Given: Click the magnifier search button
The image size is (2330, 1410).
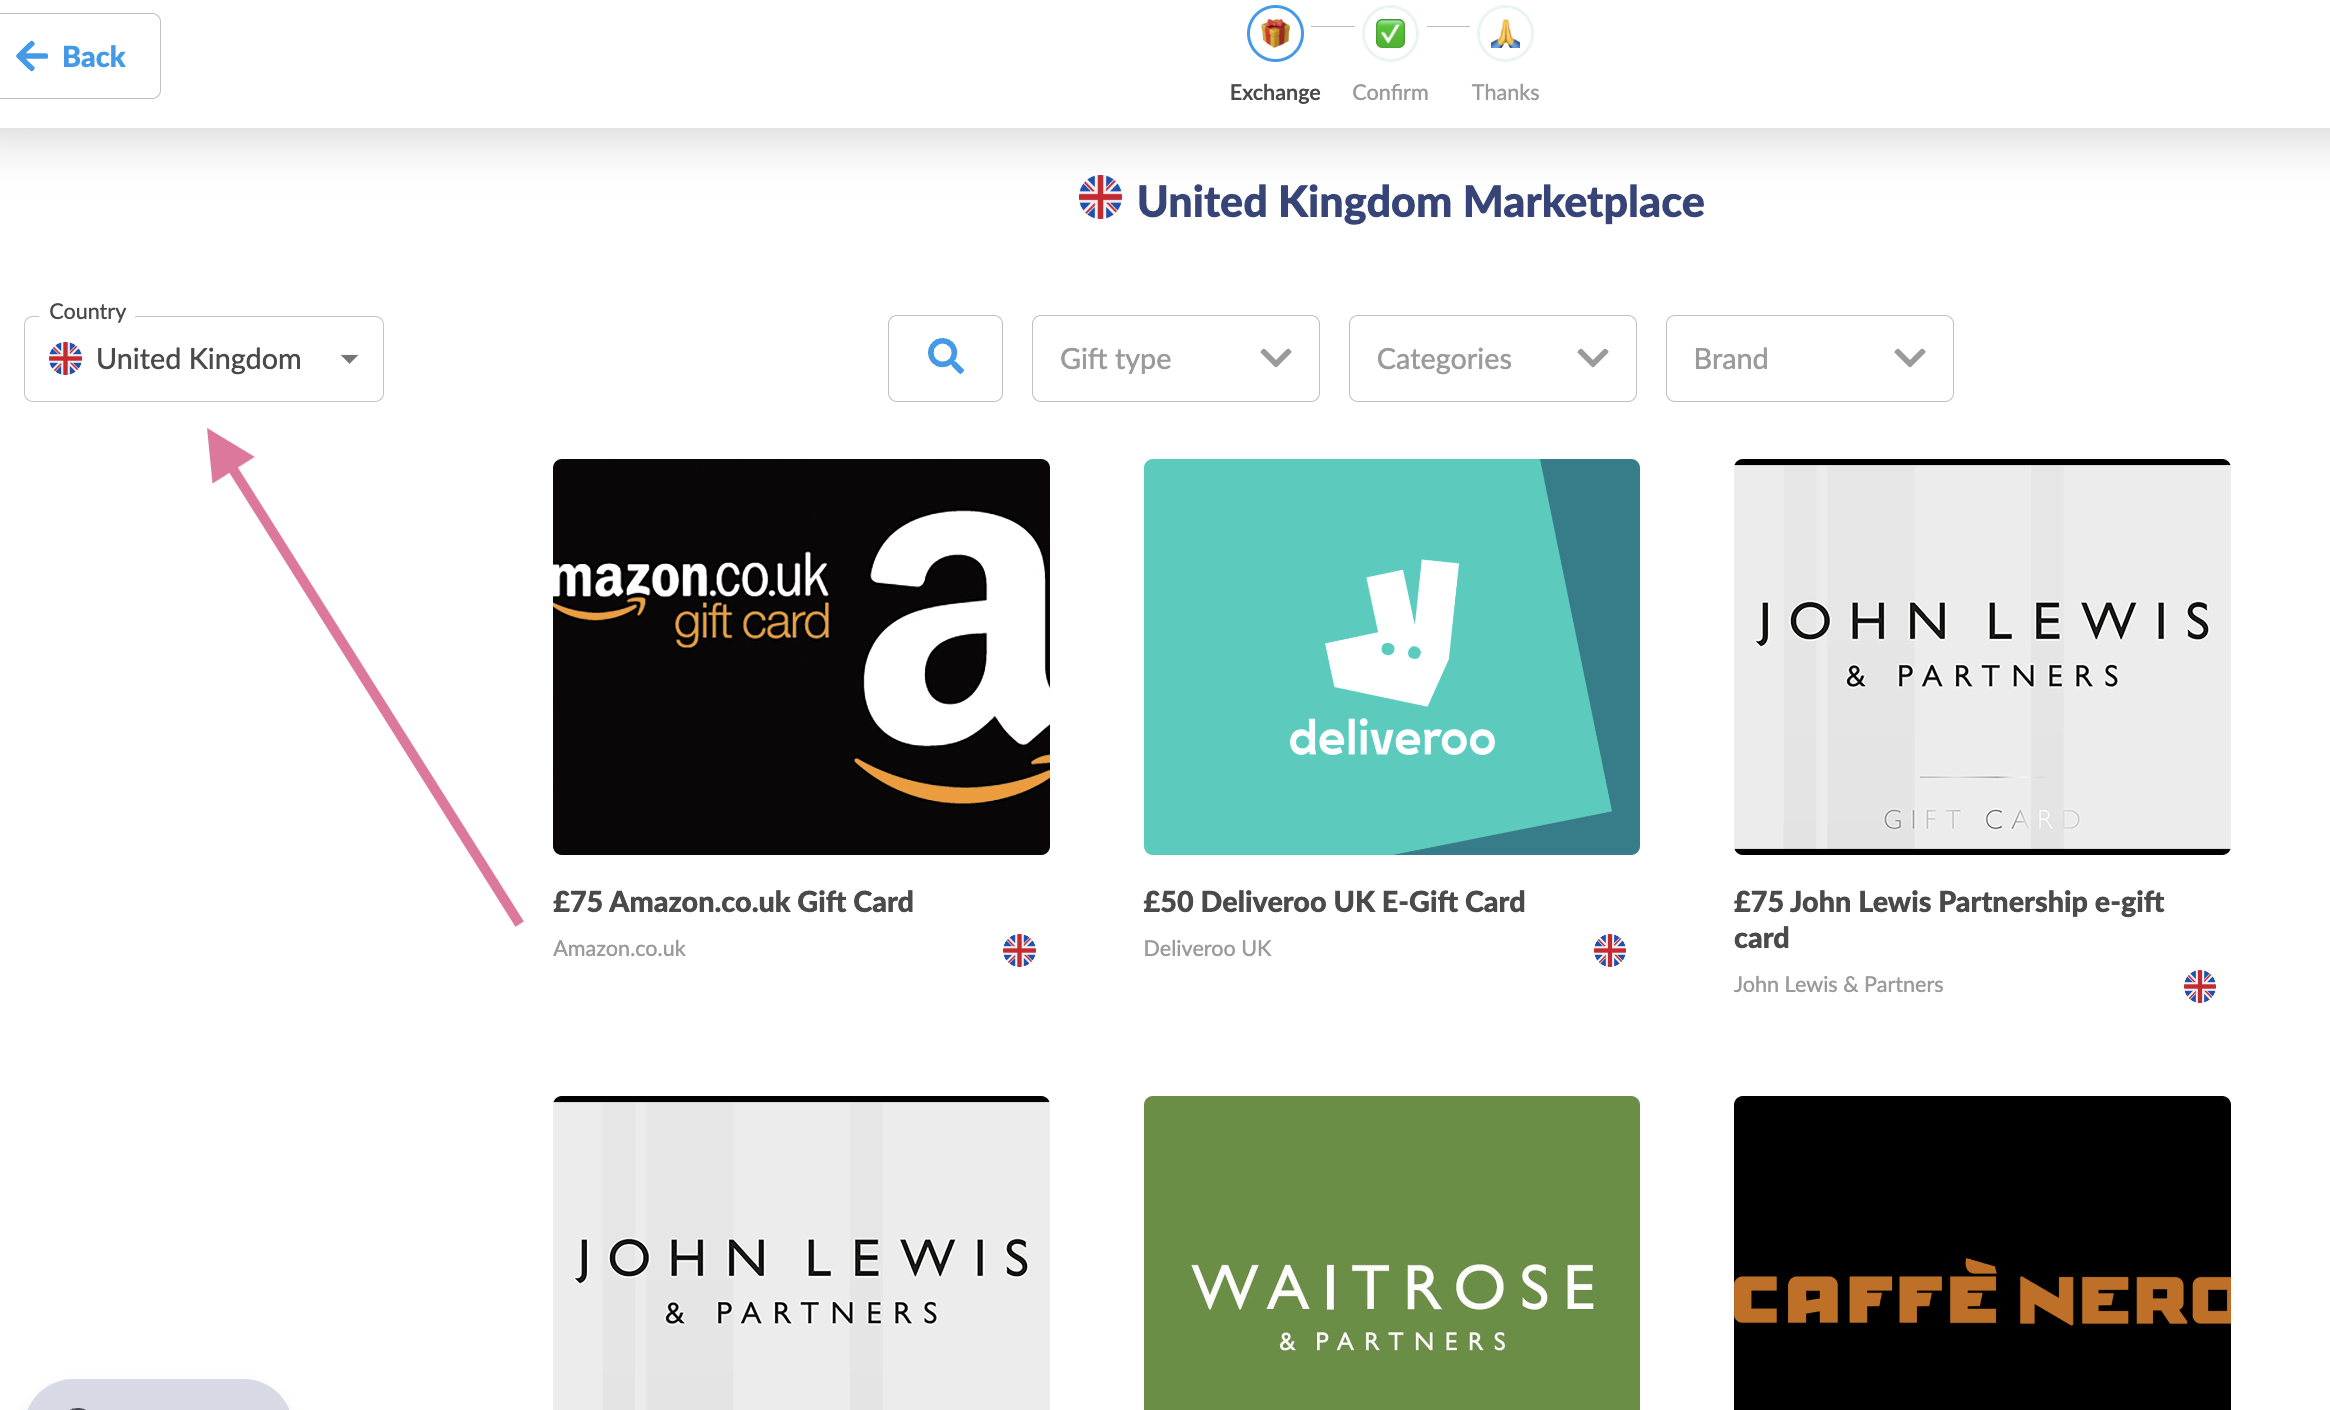Looking at the screenshot, I should [945, 358].
